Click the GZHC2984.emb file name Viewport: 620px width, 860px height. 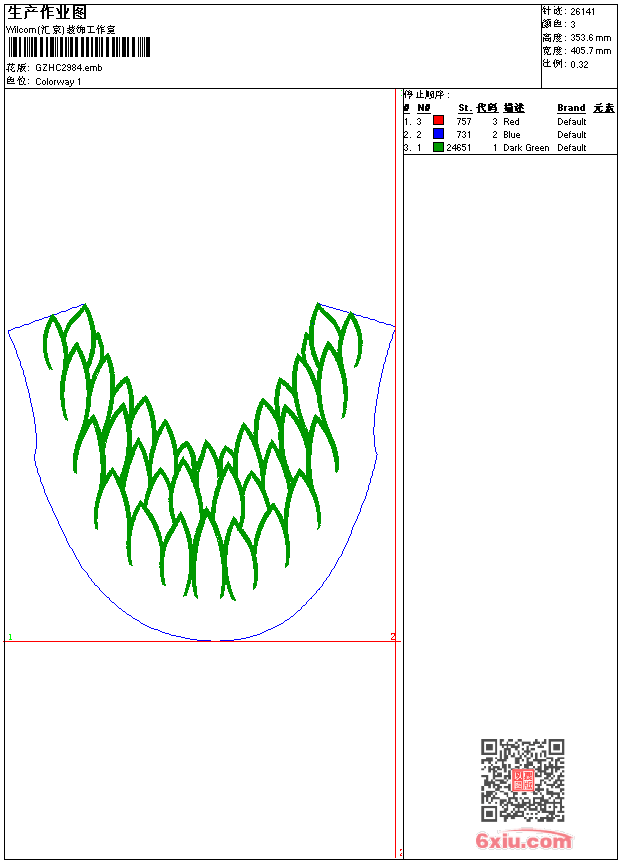click(69, 67)
